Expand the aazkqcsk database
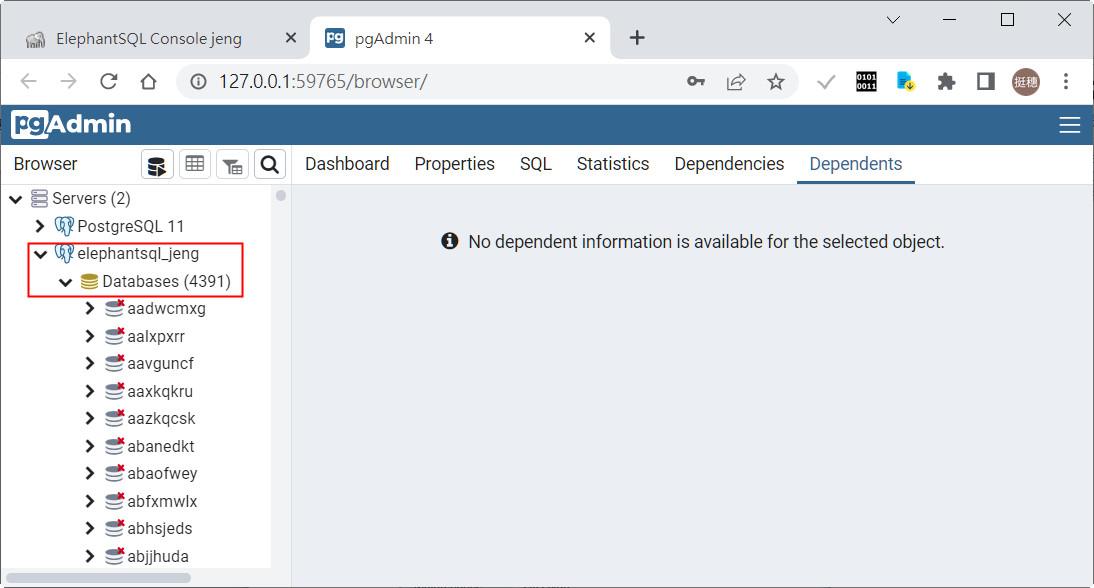The height and width of the screenshot is (588, 1094). click(x=89, y=419)
